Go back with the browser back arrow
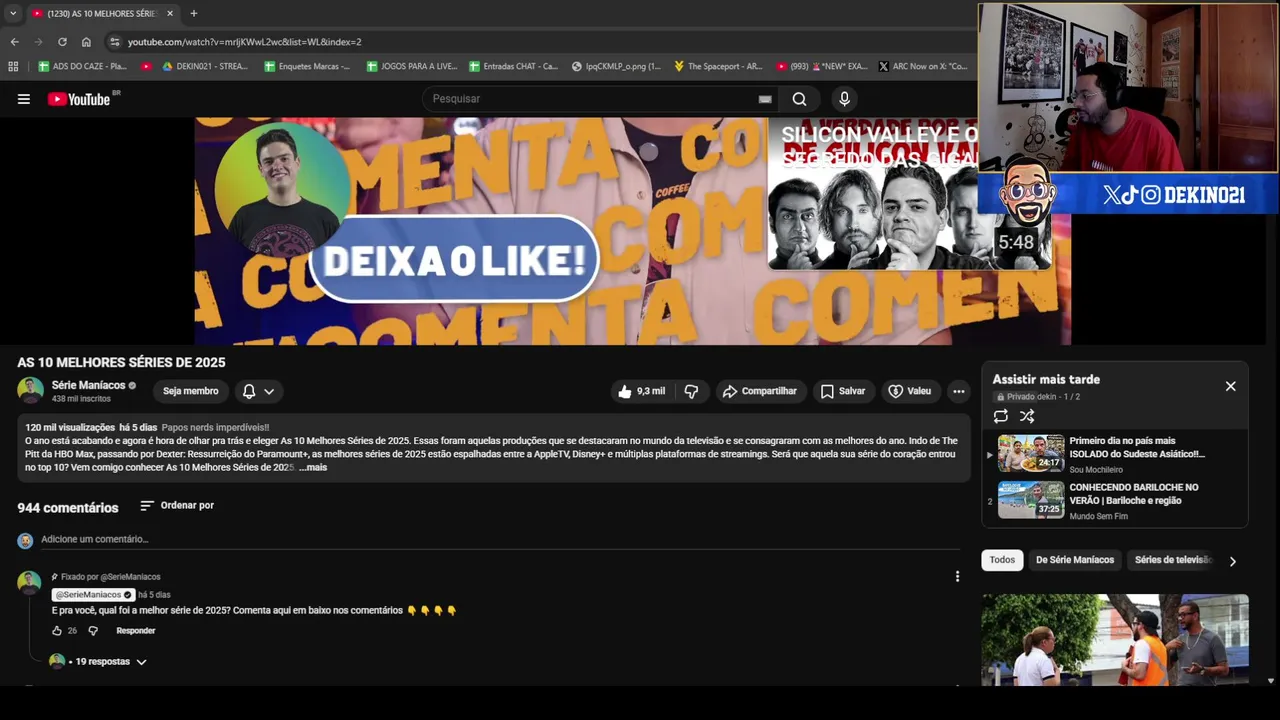 (14, 42)
